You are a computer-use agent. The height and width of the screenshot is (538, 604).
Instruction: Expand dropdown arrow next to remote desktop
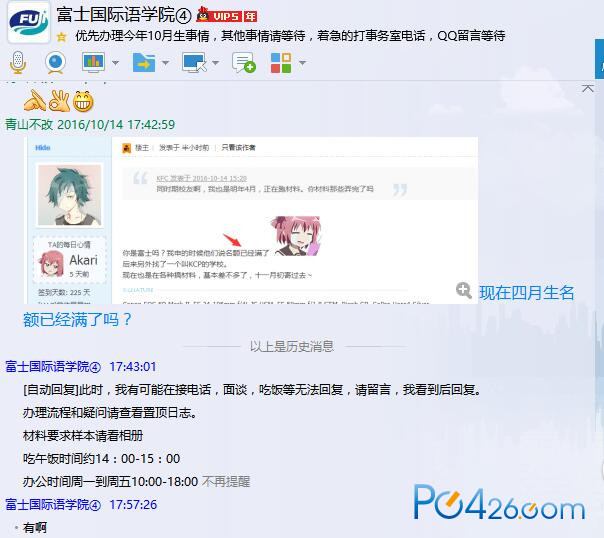215,63
